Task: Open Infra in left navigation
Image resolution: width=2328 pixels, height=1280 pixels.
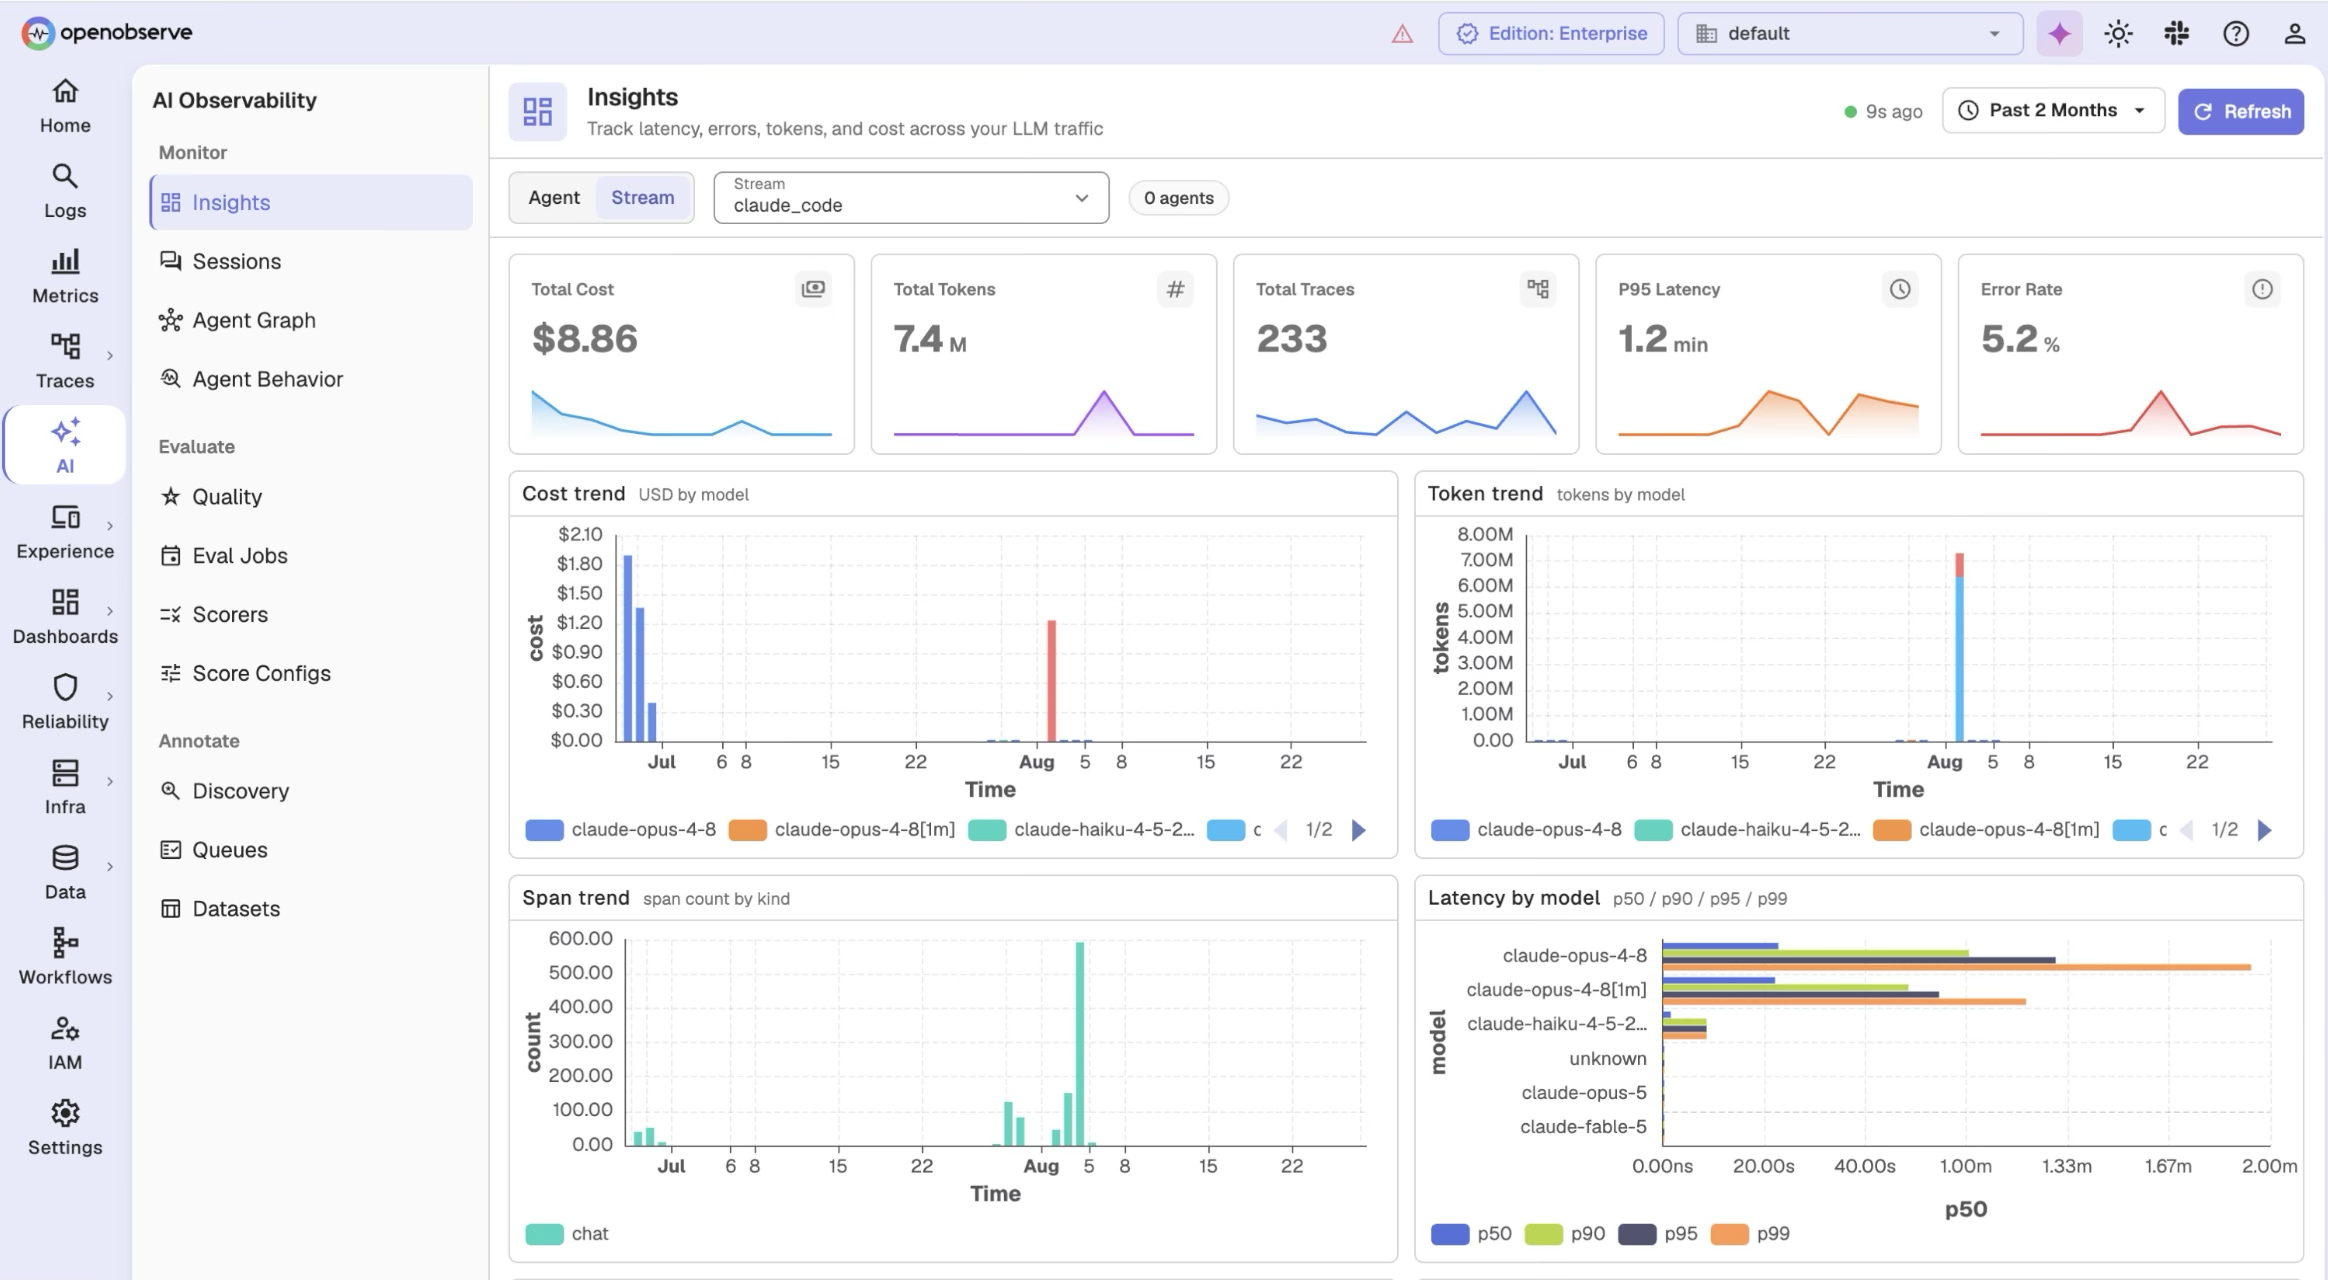Action: coord(65,787)
